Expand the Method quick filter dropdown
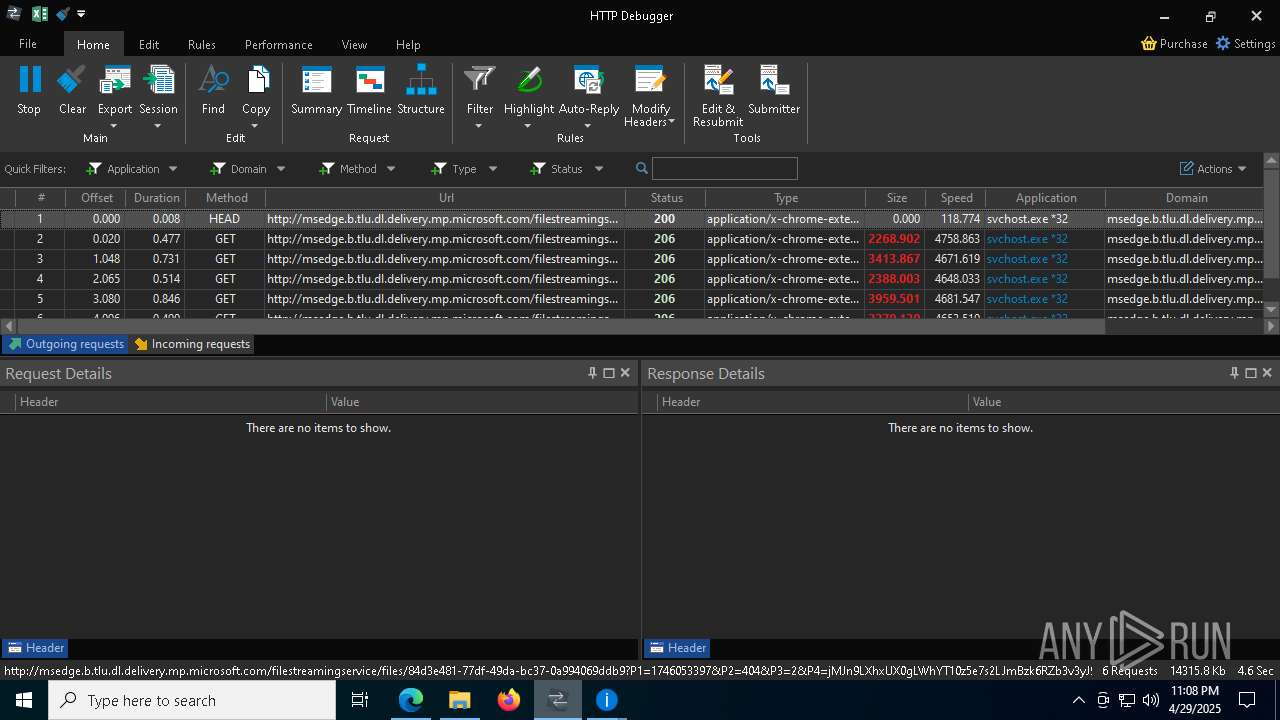The image size is (1280, 720). 391,169
